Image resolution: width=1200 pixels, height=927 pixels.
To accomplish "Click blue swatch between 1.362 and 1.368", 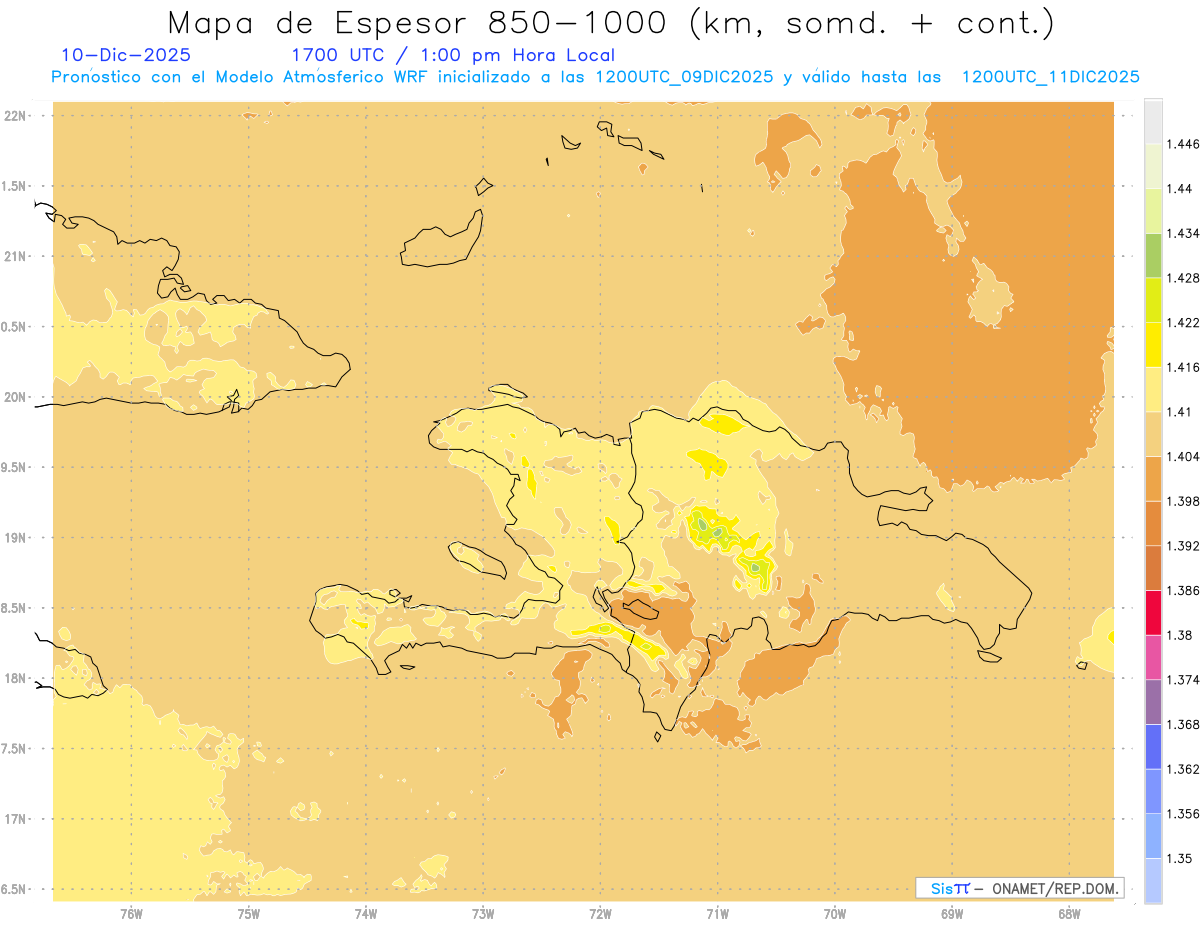I will click(1153, 746).
